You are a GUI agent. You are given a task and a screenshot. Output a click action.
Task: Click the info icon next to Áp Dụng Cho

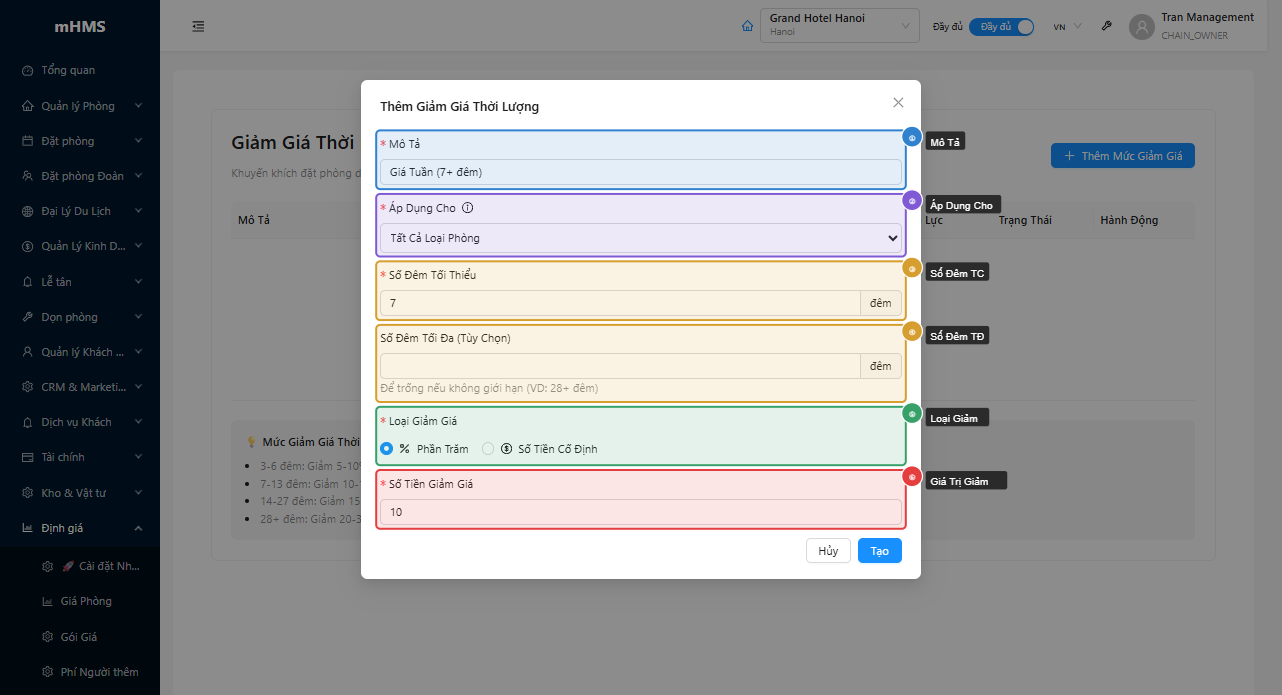click(467, 209)
